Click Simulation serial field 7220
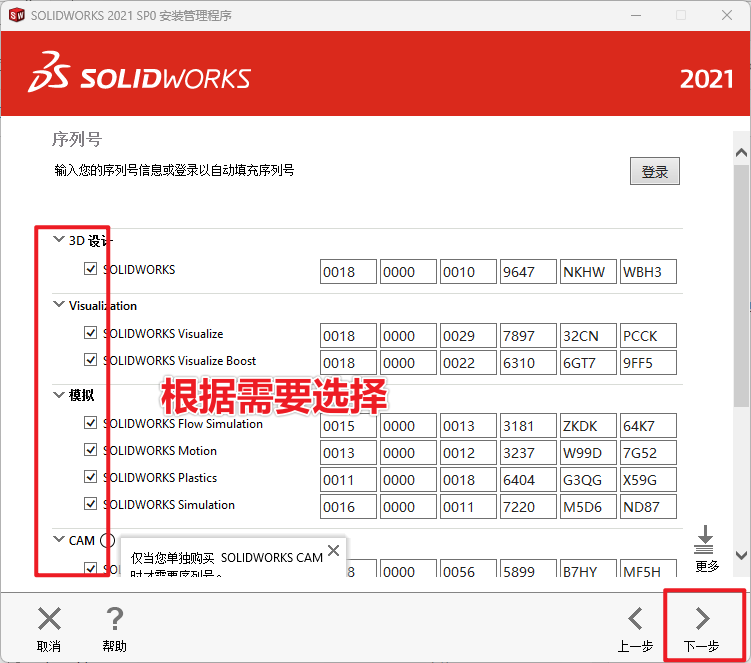Viewport: 751px width, 663px height. [528, 507]
